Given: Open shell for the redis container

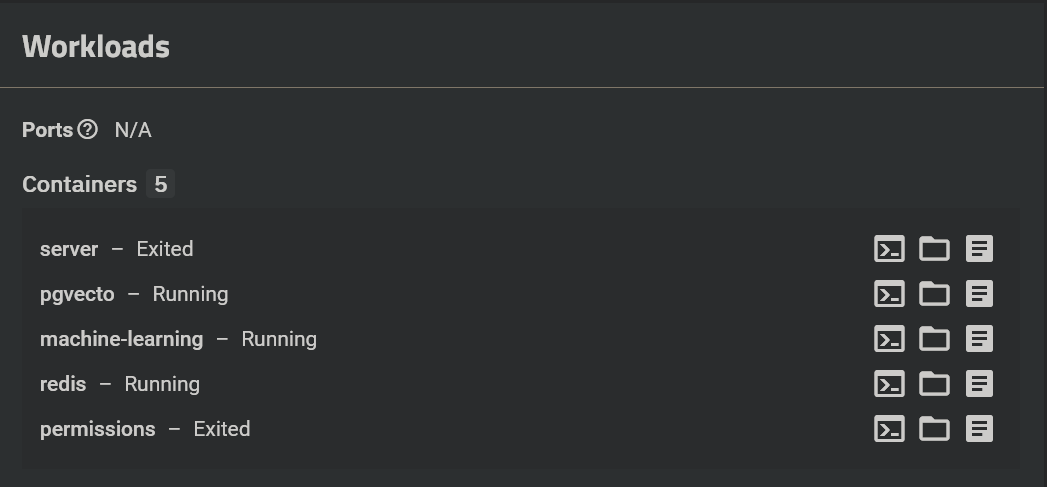Looking at the screenshot, I should (x=889, y=384).
